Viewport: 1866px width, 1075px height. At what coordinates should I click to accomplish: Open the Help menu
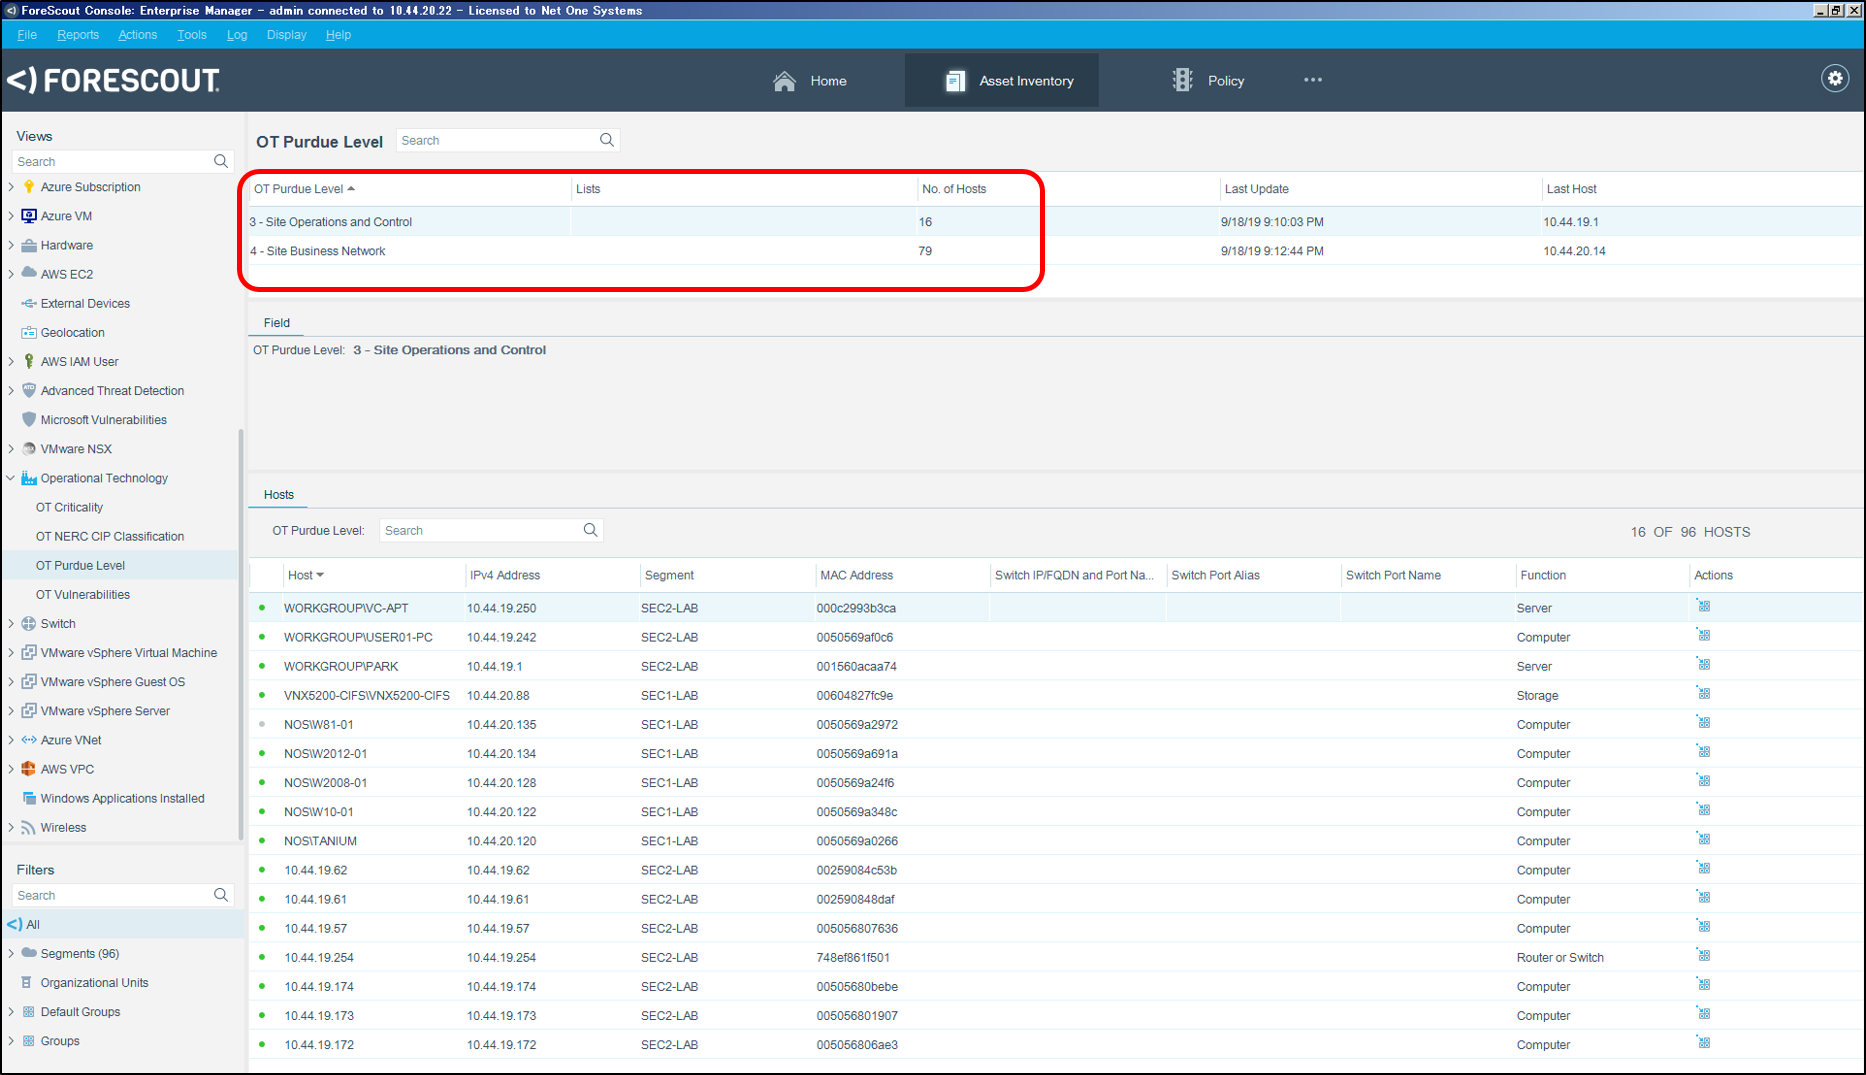tap(338, 34)
